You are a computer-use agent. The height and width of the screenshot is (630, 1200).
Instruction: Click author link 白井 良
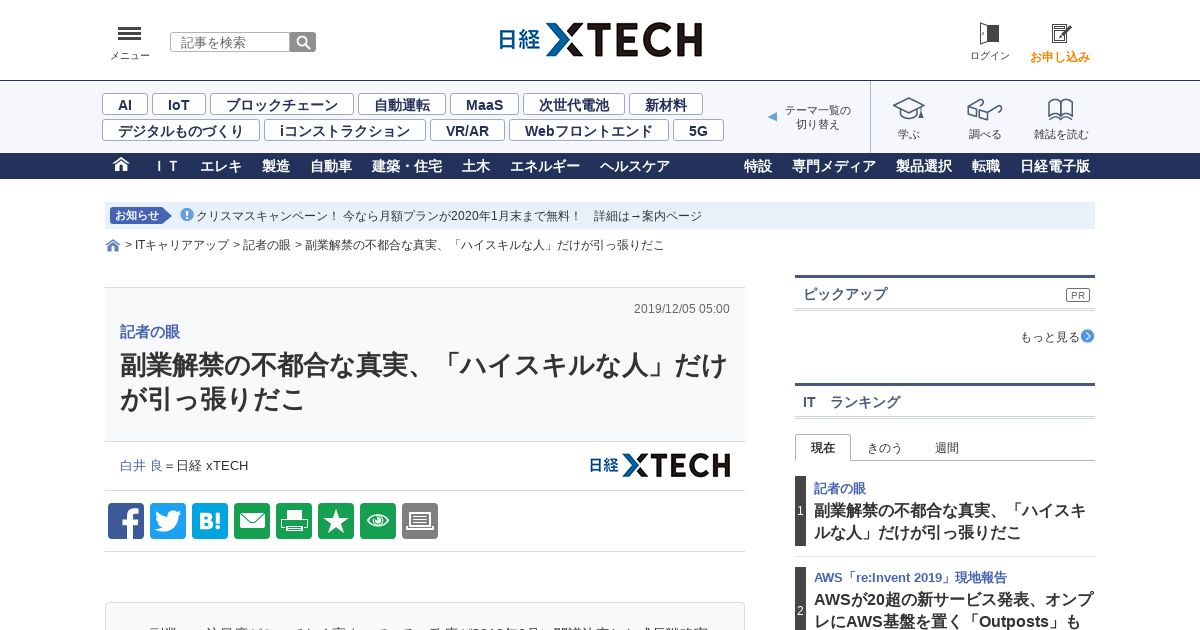[x=141, y=465]
